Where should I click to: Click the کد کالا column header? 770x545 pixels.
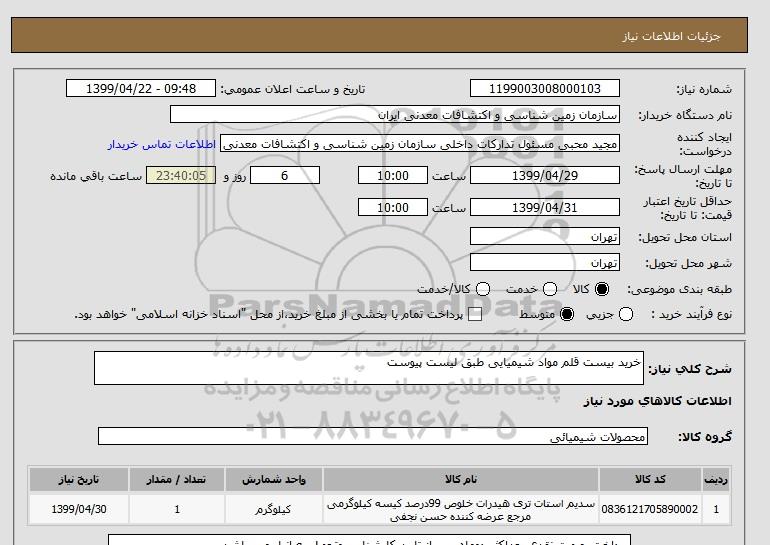[x=650, y=479]
